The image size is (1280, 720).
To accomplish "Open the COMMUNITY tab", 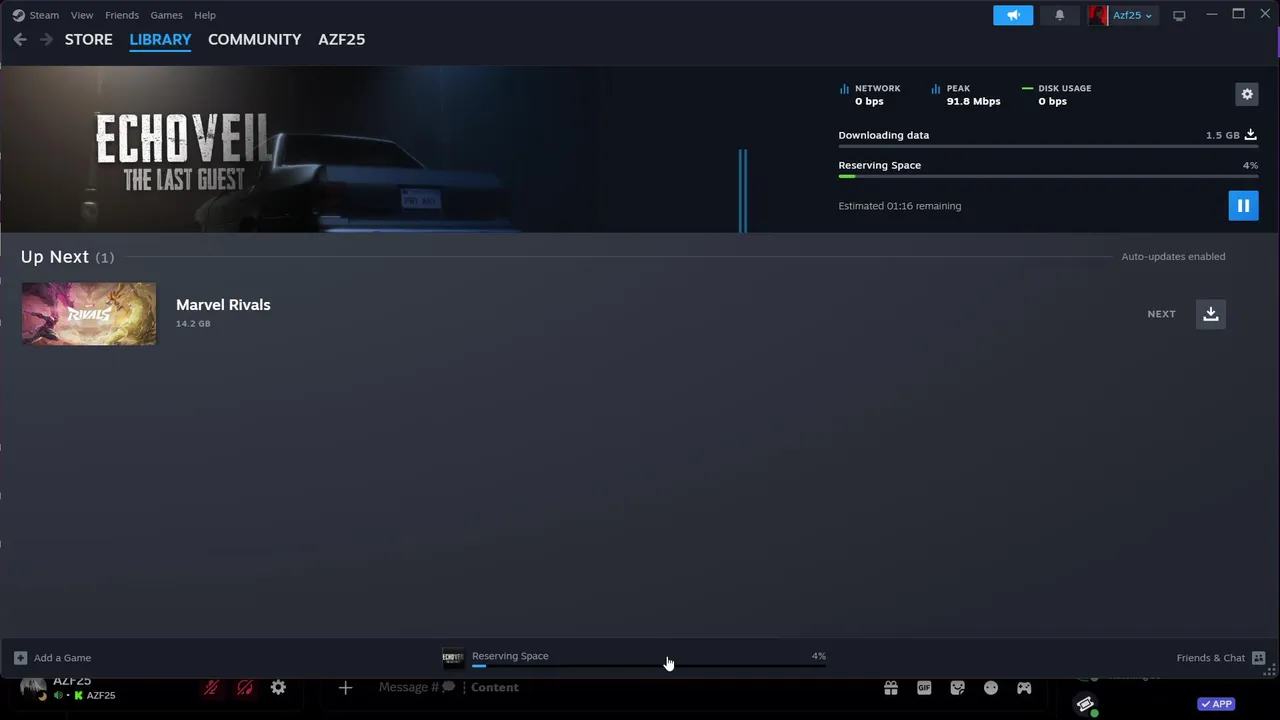I will click(254, 40).
